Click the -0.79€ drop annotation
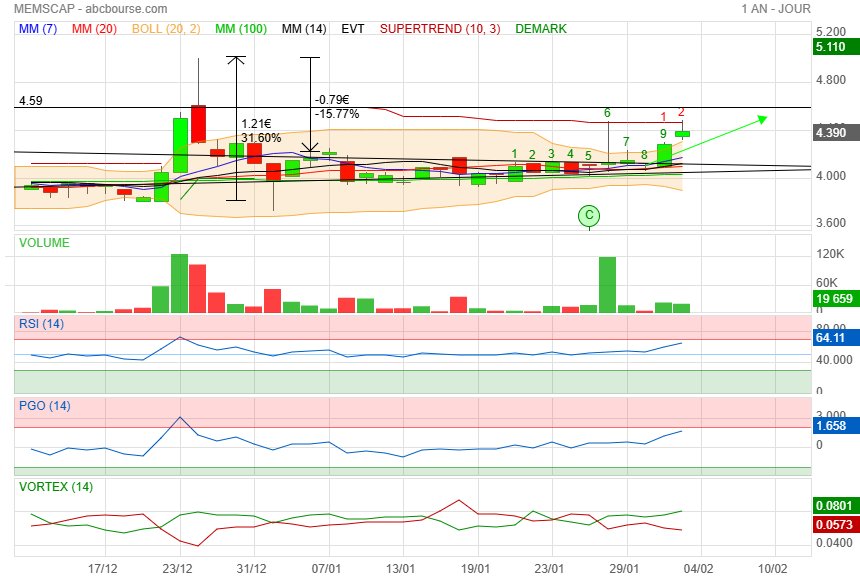This screenshot has width=860, height=579. pos(332,100)
